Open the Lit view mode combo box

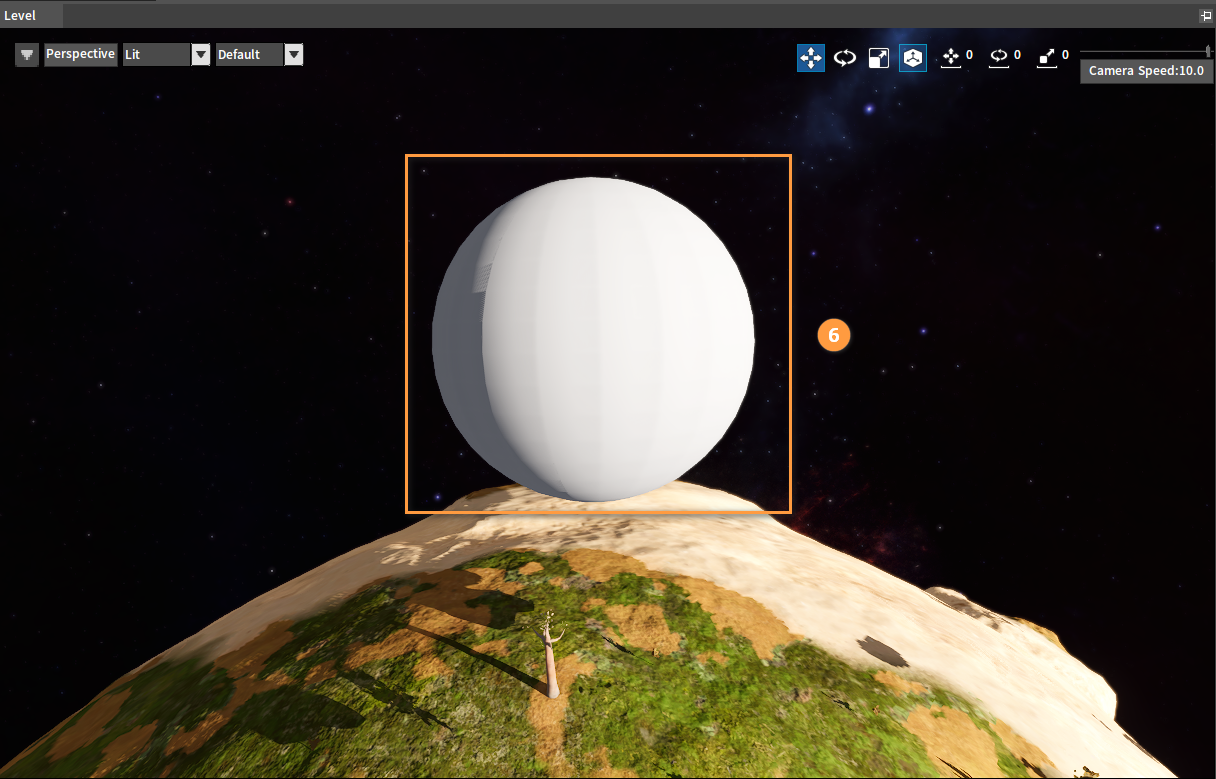(166, 55)
